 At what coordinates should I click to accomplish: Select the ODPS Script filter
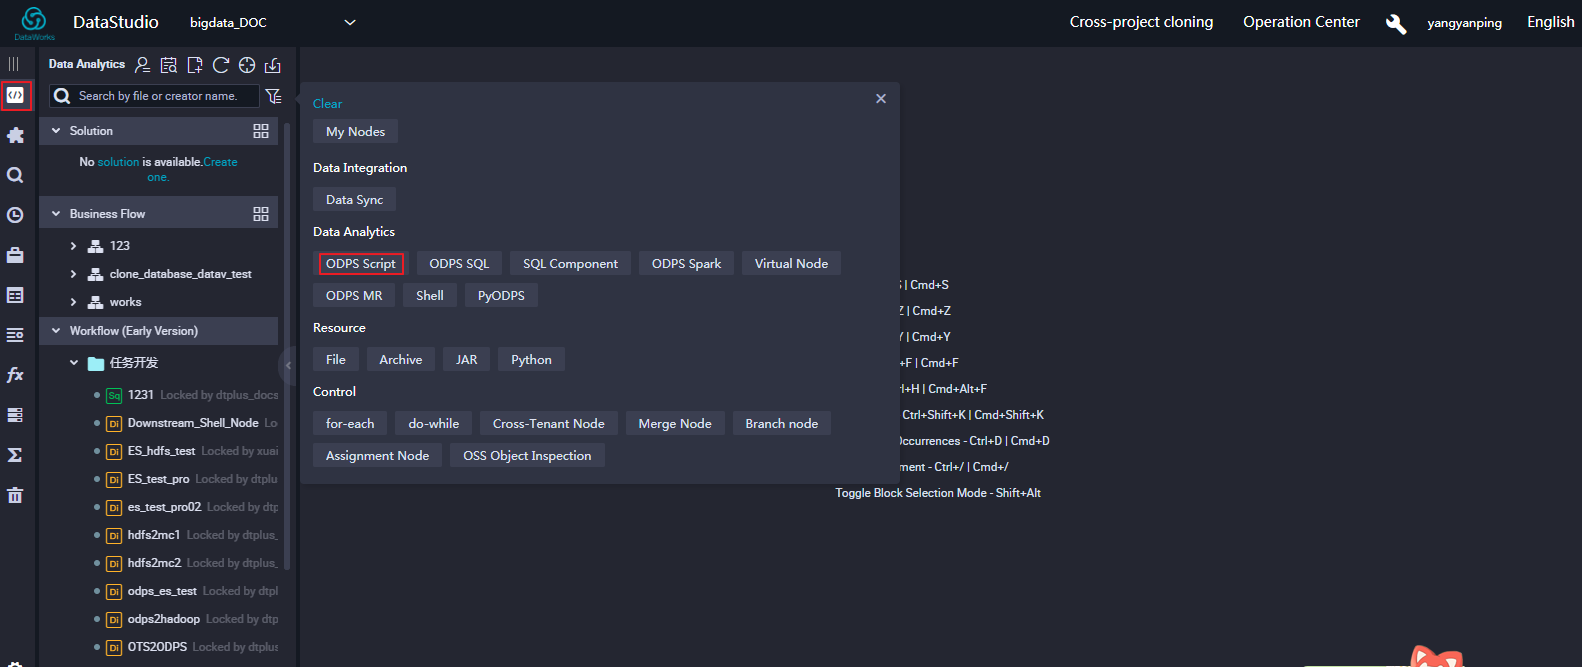click(361, 264)
